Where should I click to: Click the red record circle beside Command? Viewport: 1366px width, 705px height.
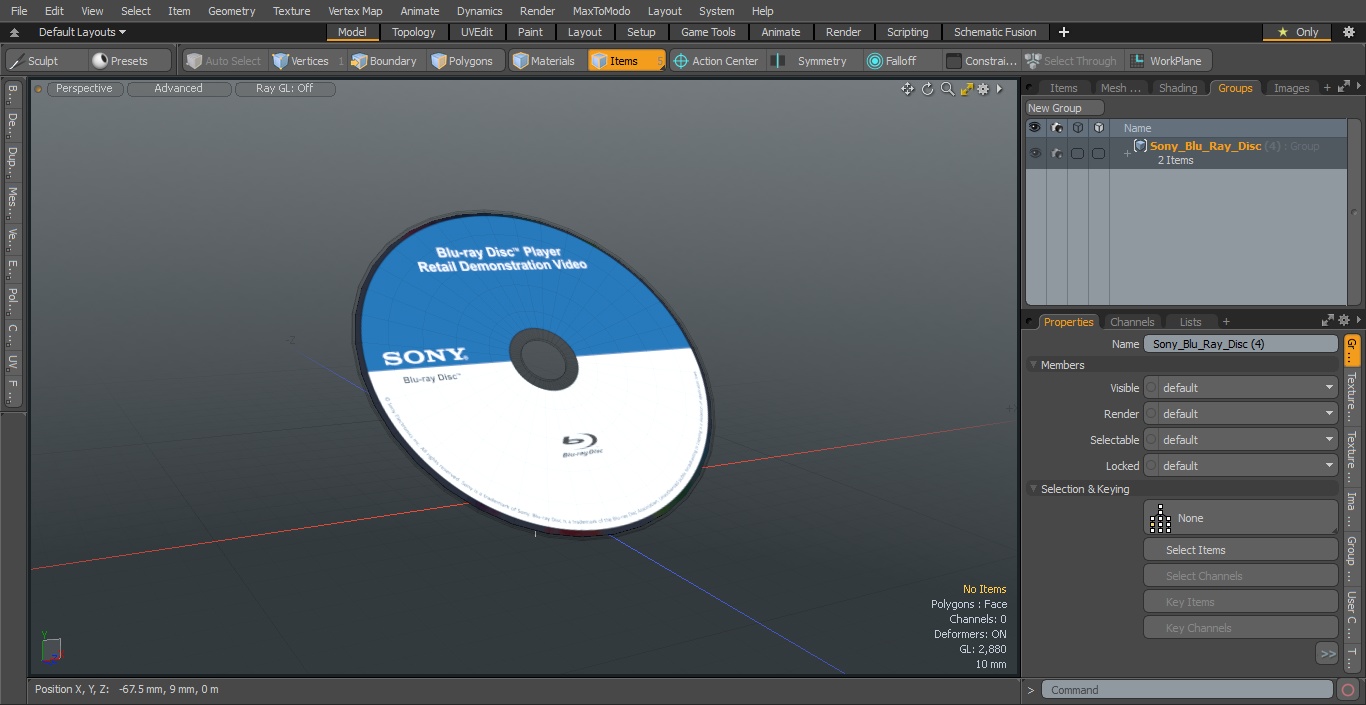click(x=1348, y=690)
